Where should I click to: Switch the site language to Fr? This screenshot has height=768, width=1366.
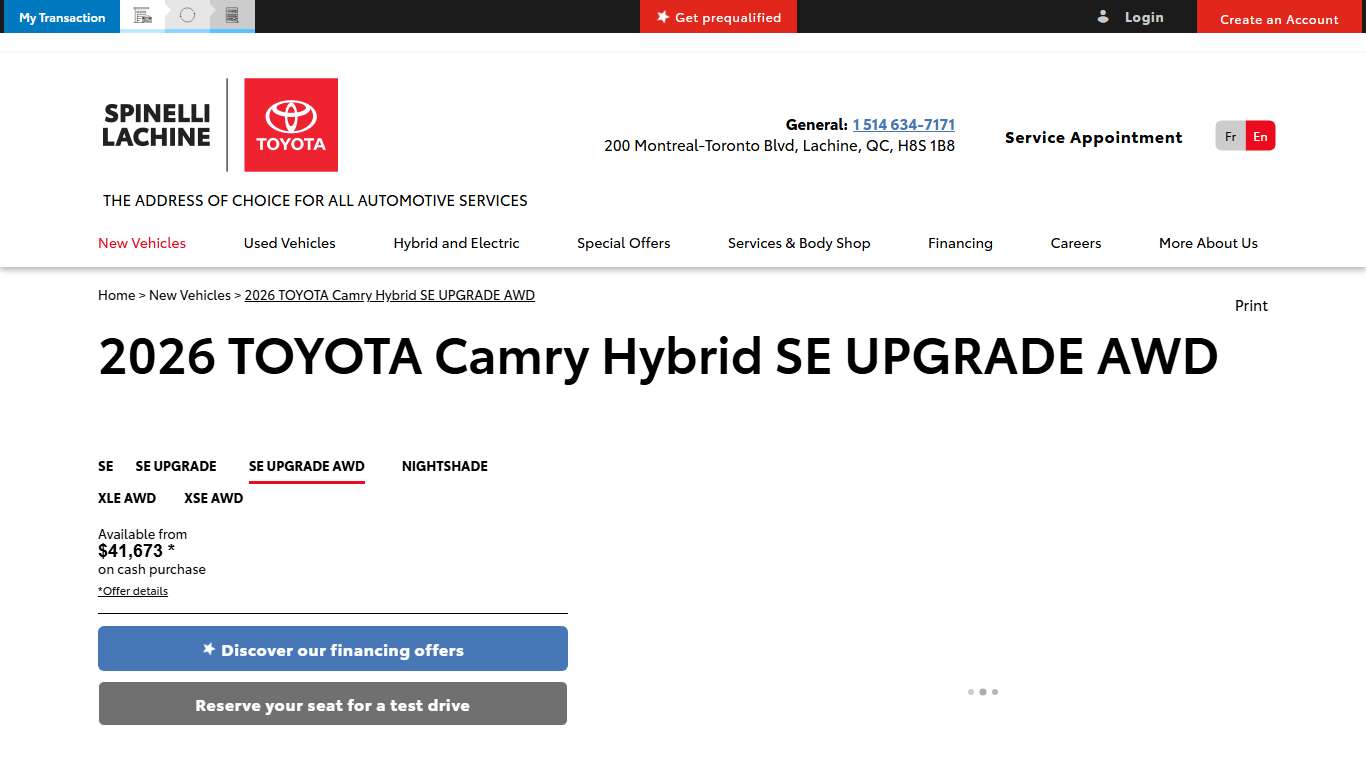tap(1229, 136)
